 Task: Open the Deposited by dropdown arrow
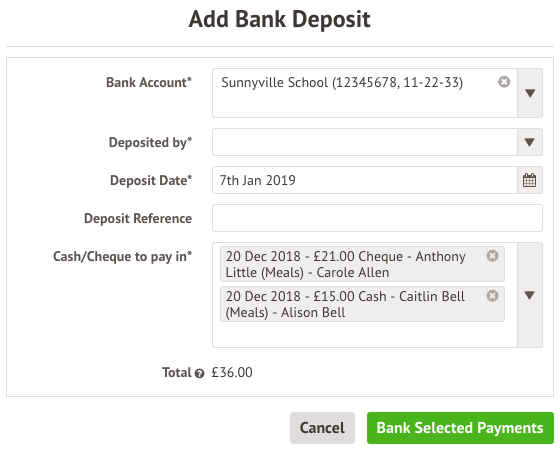[x=530, y=142]
